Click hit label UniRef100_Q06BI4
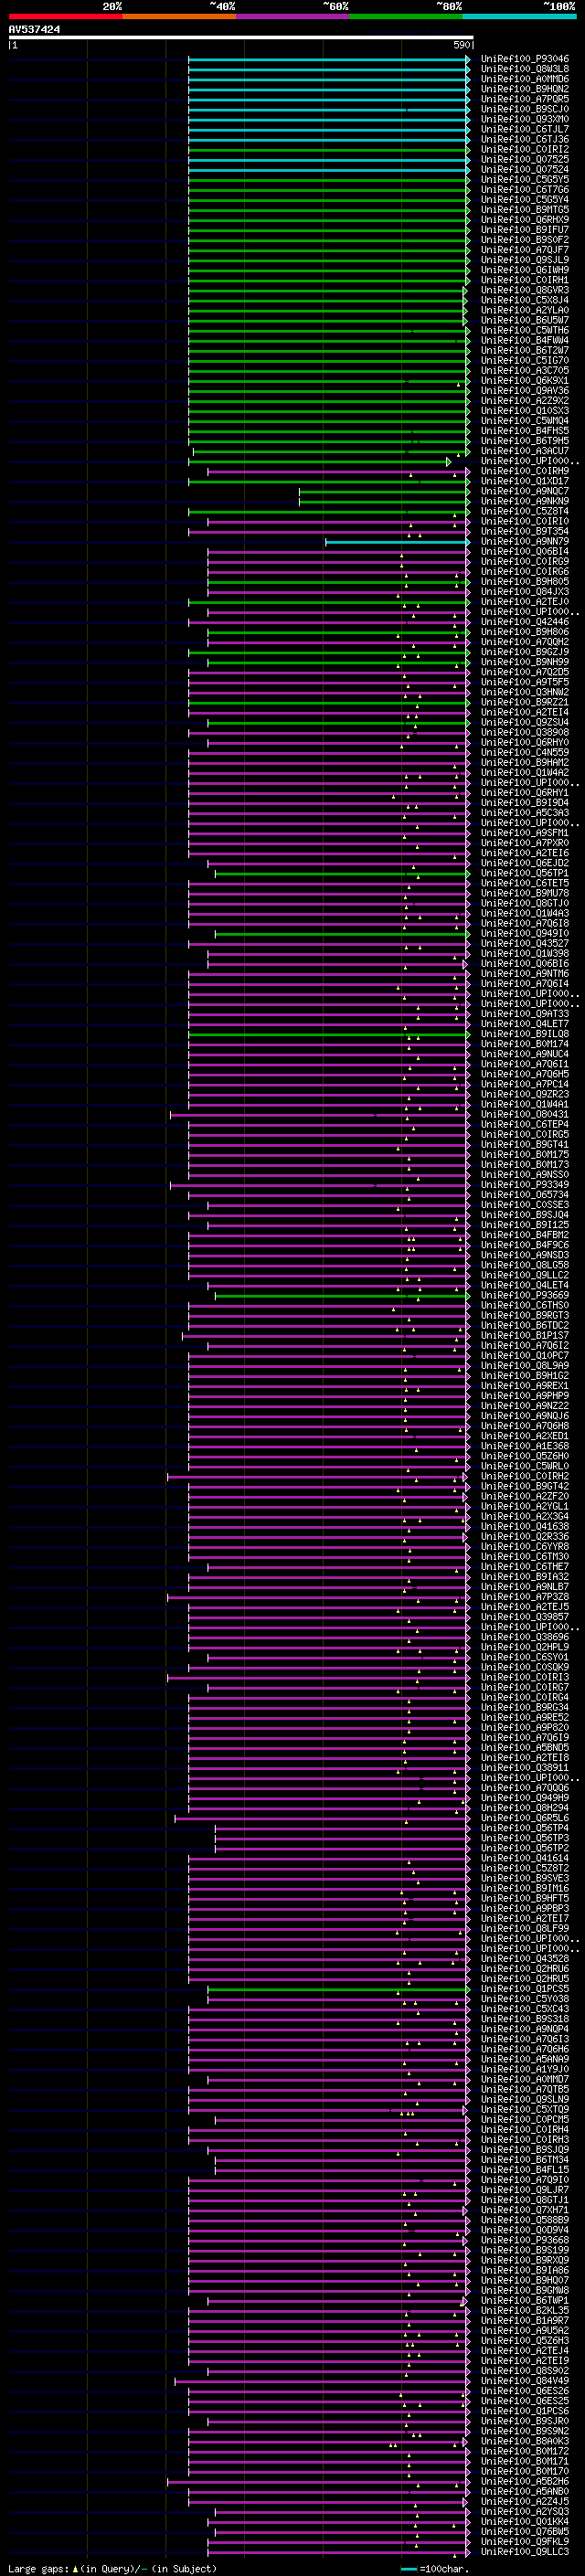Image resolution: width=585 pixels, height=2576 pixels. [x=525, y=551]
